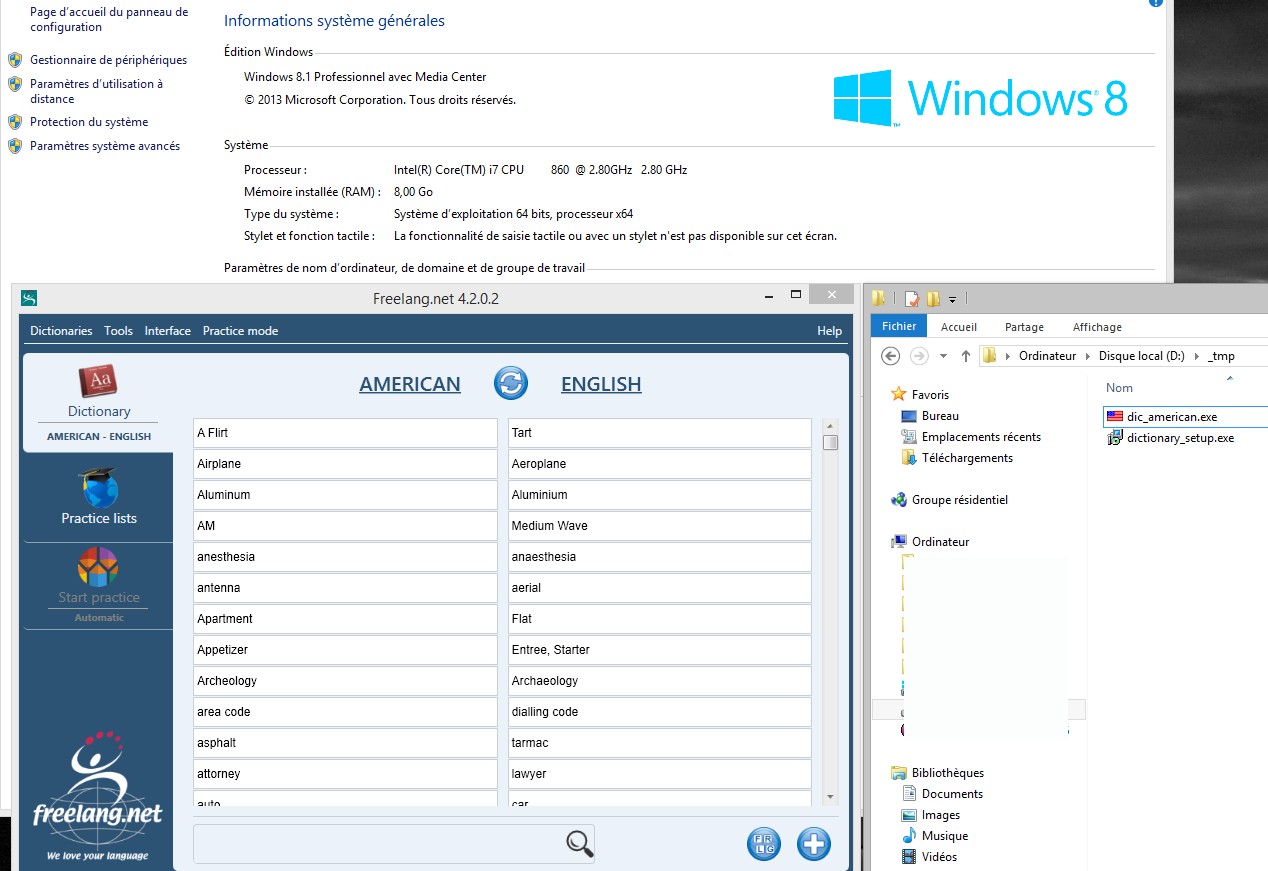This screenshot has height=871, width=1268.
Task: Expand the breadcrumb chevron after Ordinateur
Action: pos(1088,356)
